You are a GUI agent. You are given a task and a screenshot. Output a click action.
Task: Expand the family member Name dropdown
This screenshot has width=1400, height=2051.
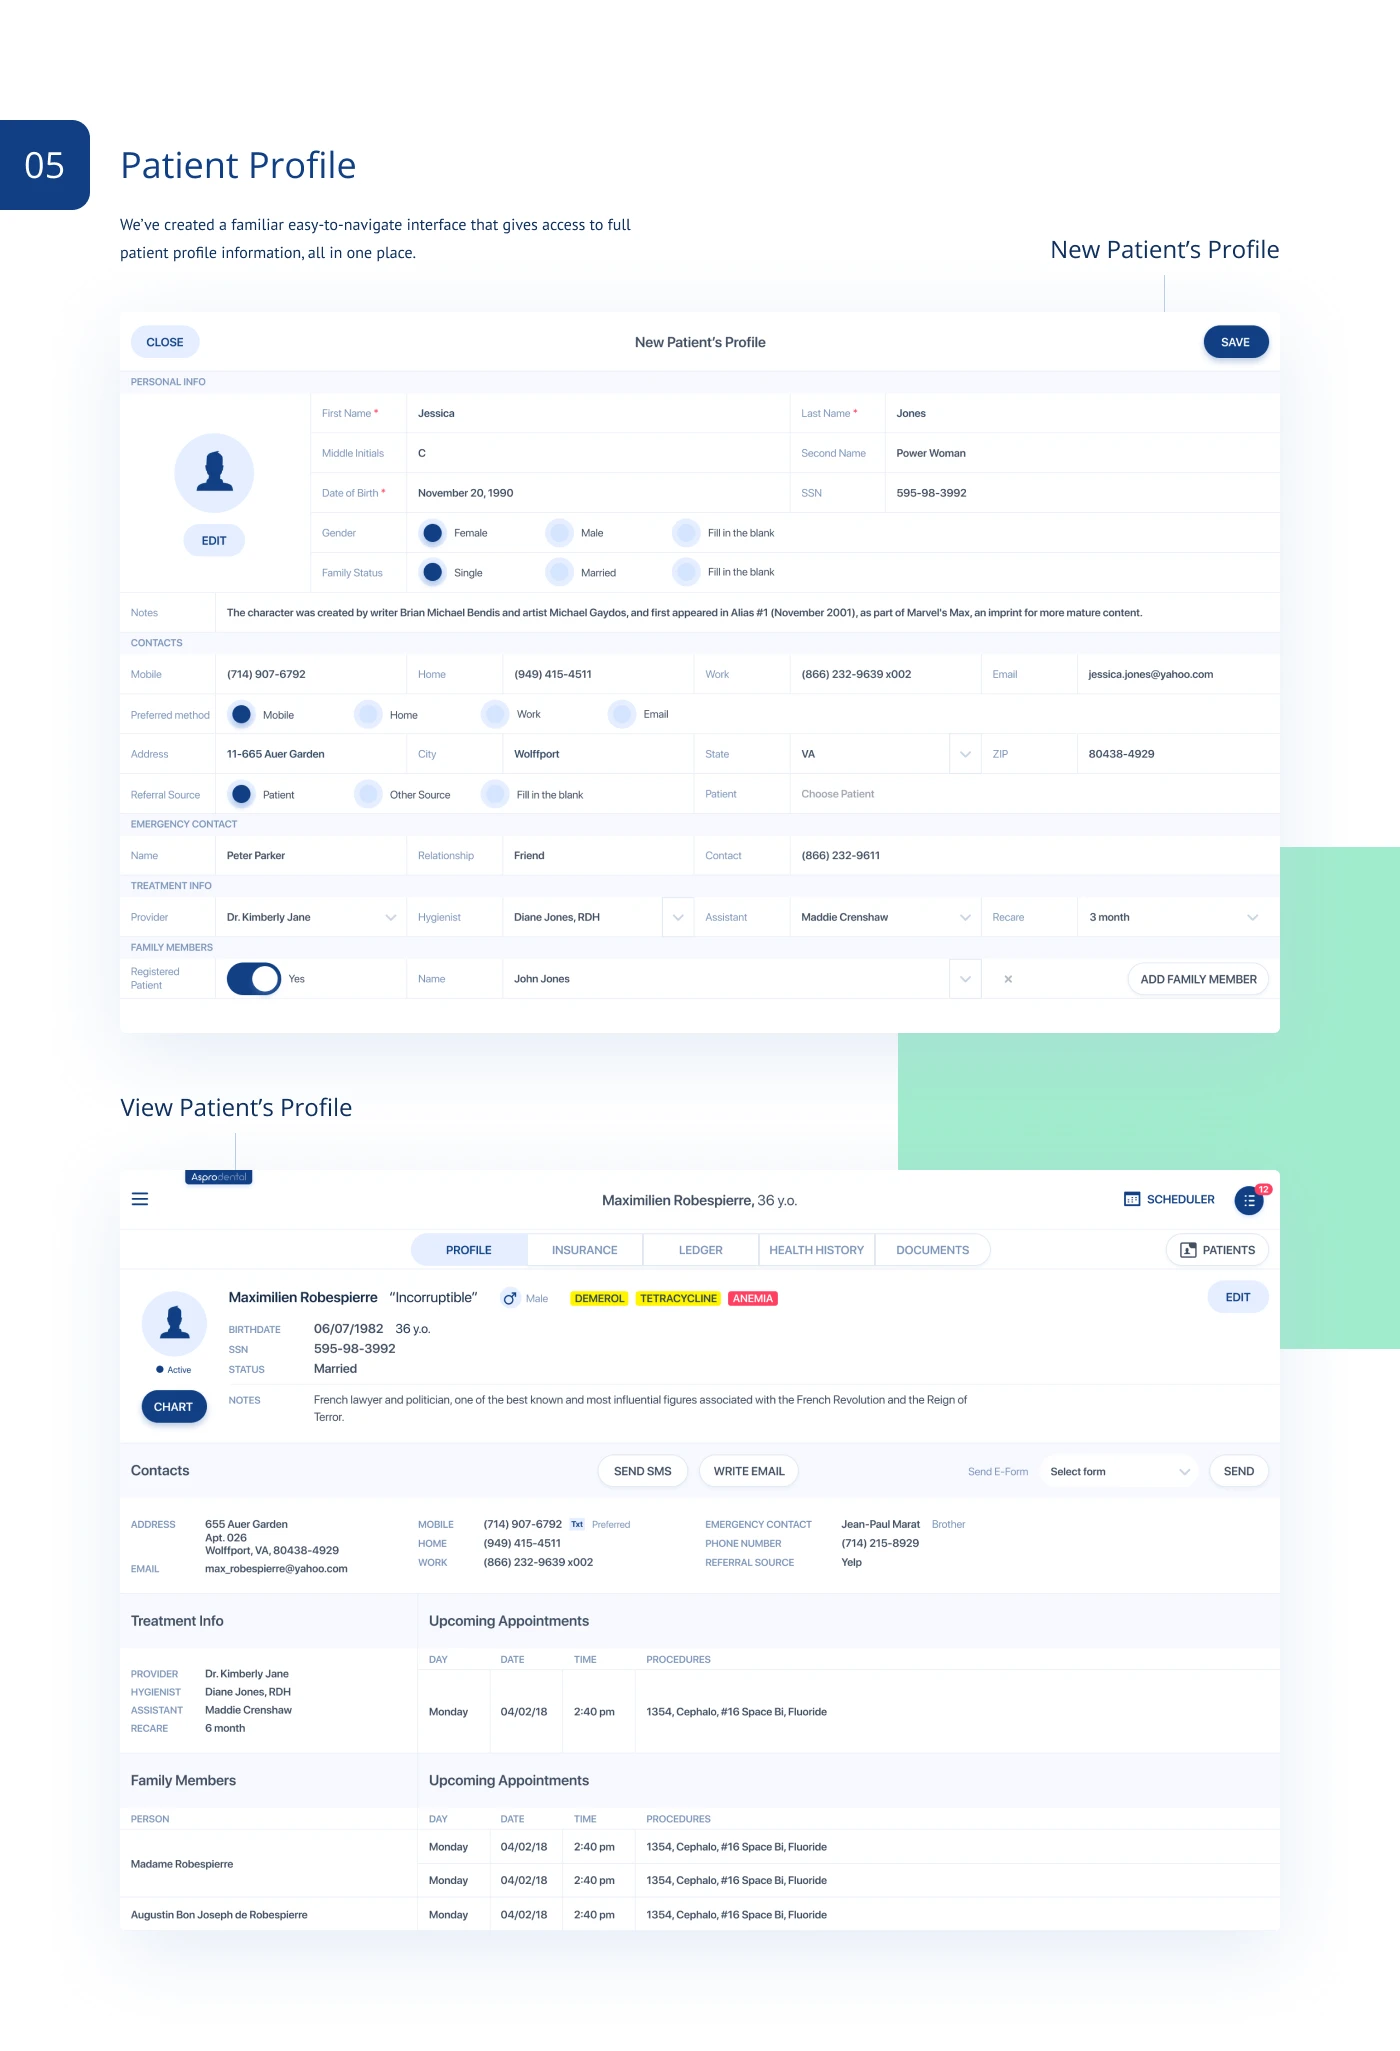965,979
